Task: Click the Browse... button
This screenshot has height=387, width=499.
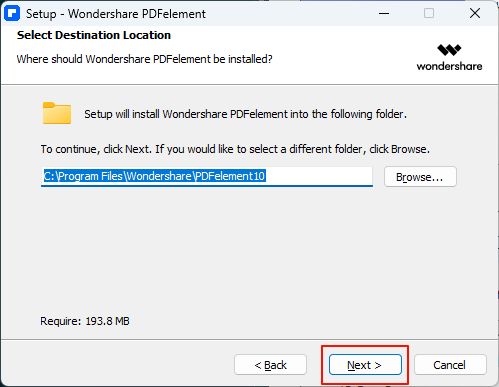Action: (420, 177)
